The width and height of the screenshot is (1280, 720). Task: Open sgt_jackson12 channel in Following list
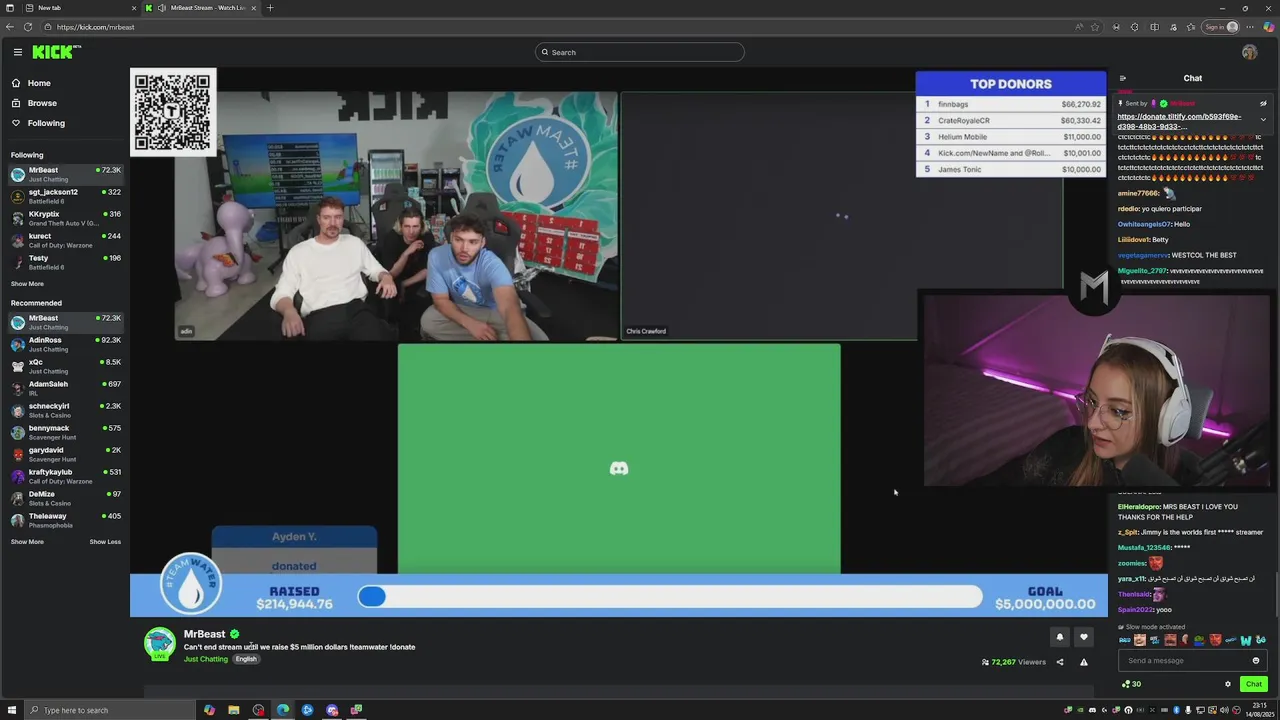(65, 196)
